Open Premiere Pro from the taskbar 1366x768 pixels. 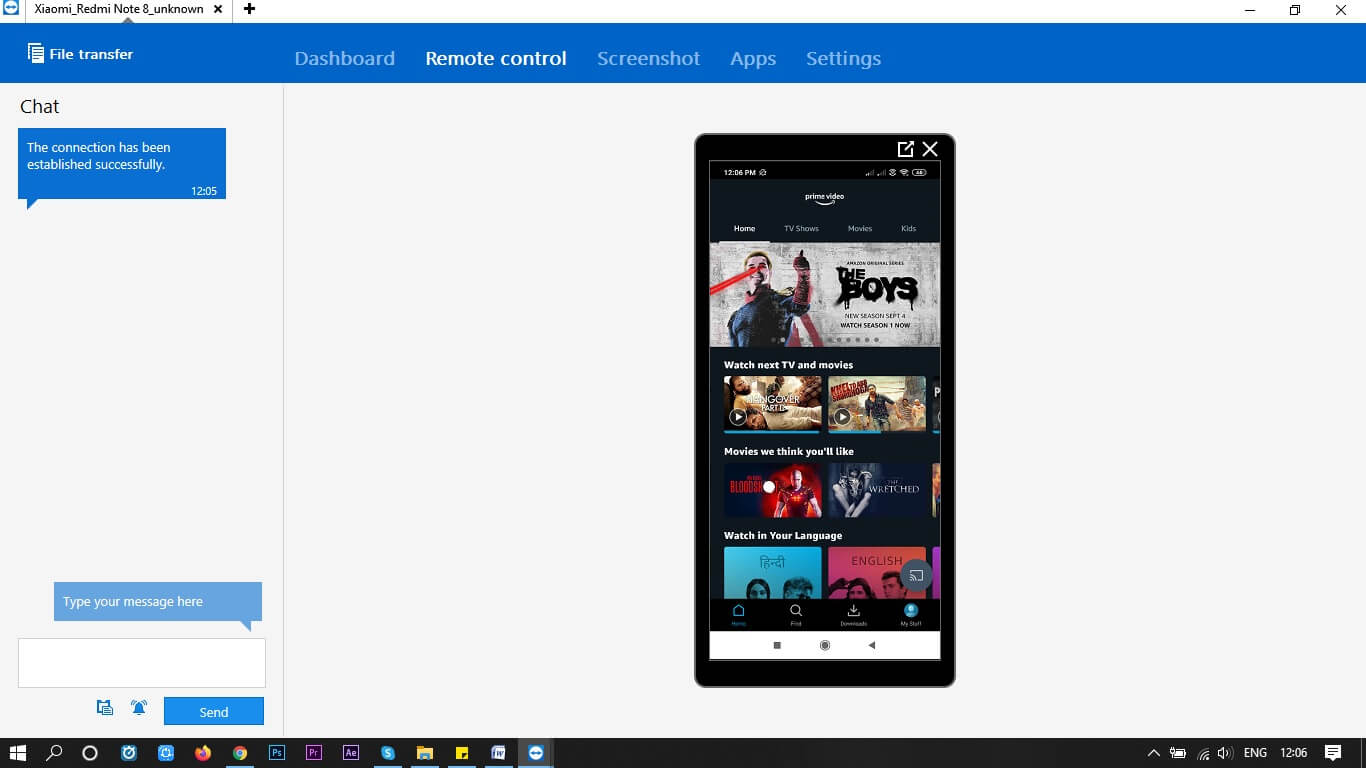314,753
